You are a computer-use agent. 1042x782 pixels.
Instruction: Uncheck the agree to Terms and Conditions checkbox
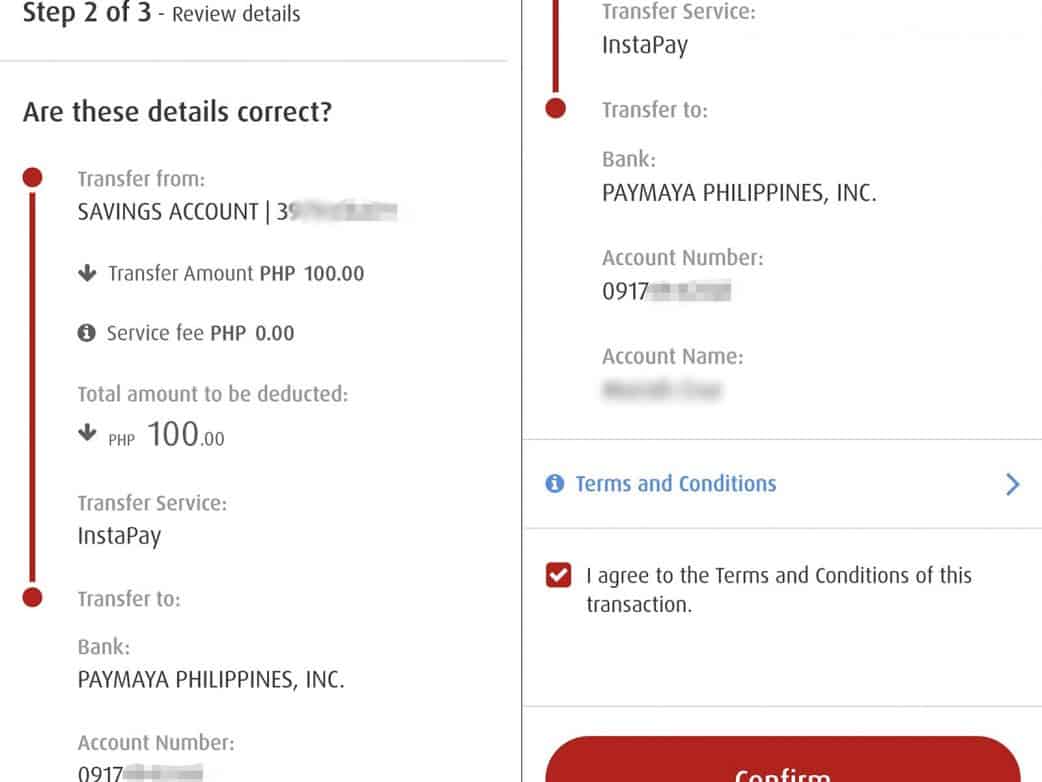click(559, 576)
